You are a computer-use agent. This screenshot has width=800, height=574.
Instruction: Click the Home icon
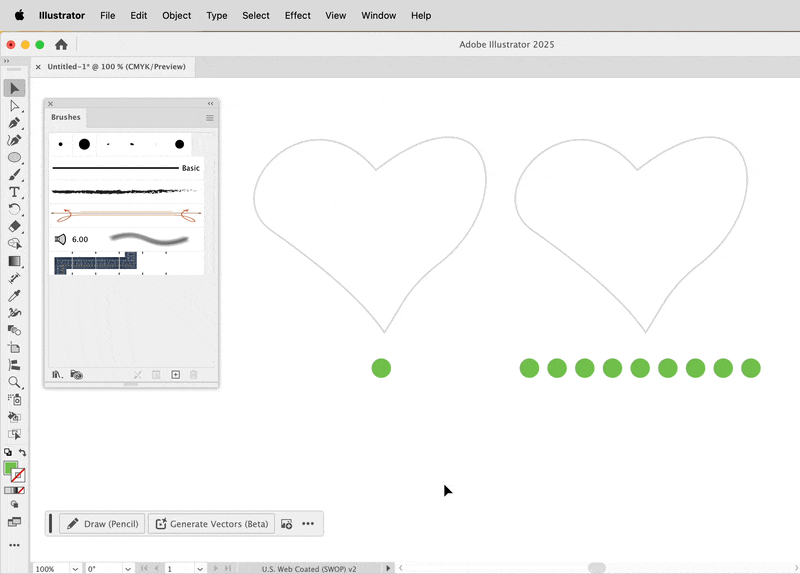tap(61, 44)
